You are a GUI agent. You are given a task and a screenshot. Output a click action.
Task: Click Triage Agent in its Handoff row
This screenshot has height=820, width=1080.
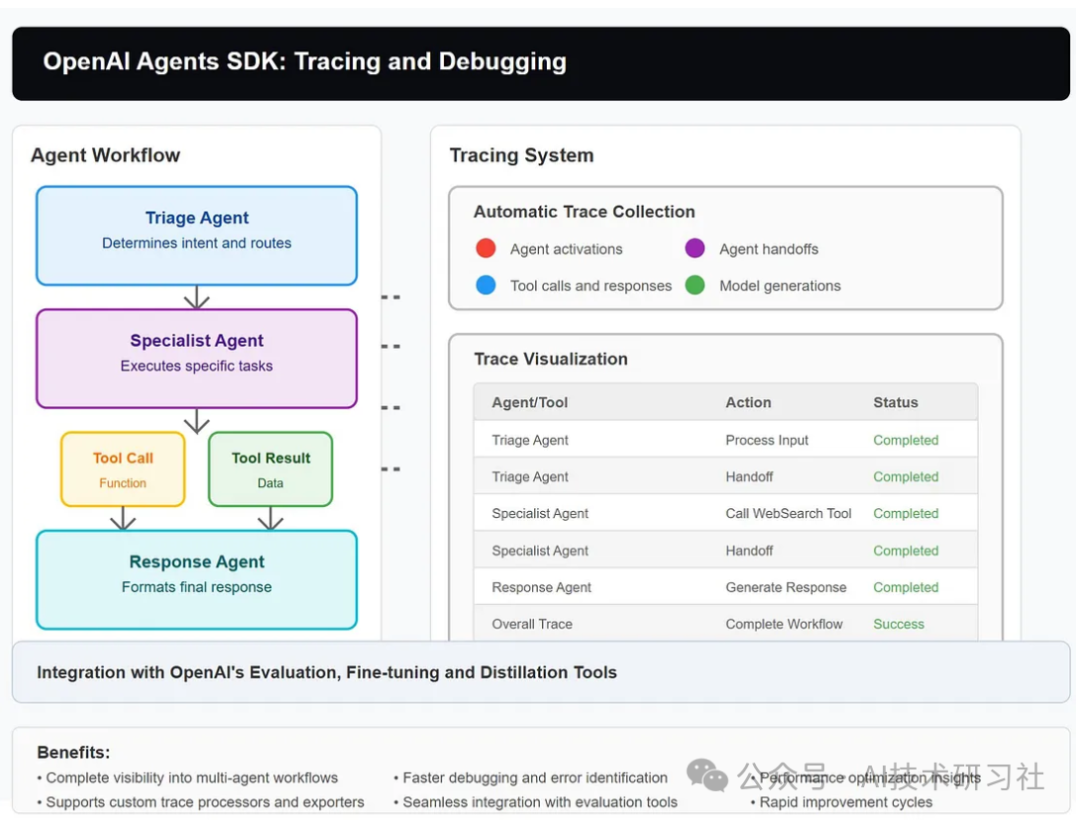pyautogui.click(x=530, y=476)
